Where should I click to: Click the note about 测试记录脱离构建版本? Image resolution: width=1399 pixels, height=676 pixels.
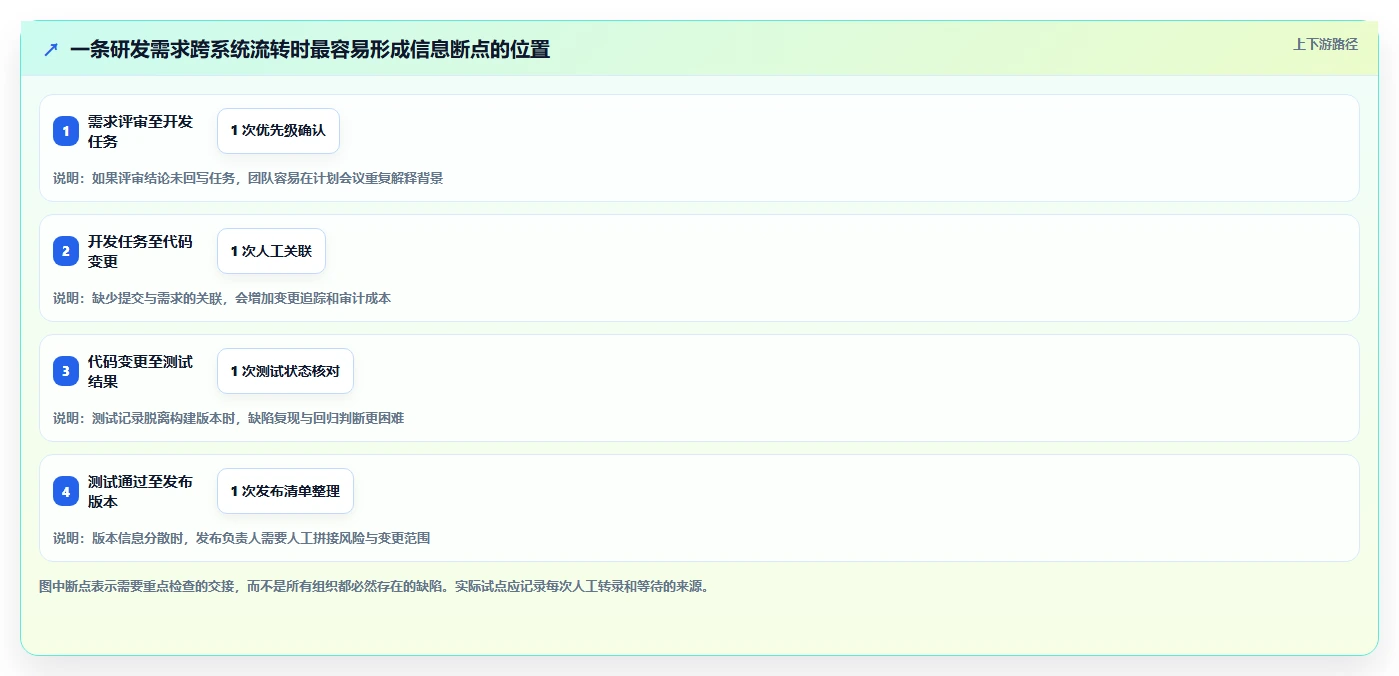(229, 418)
